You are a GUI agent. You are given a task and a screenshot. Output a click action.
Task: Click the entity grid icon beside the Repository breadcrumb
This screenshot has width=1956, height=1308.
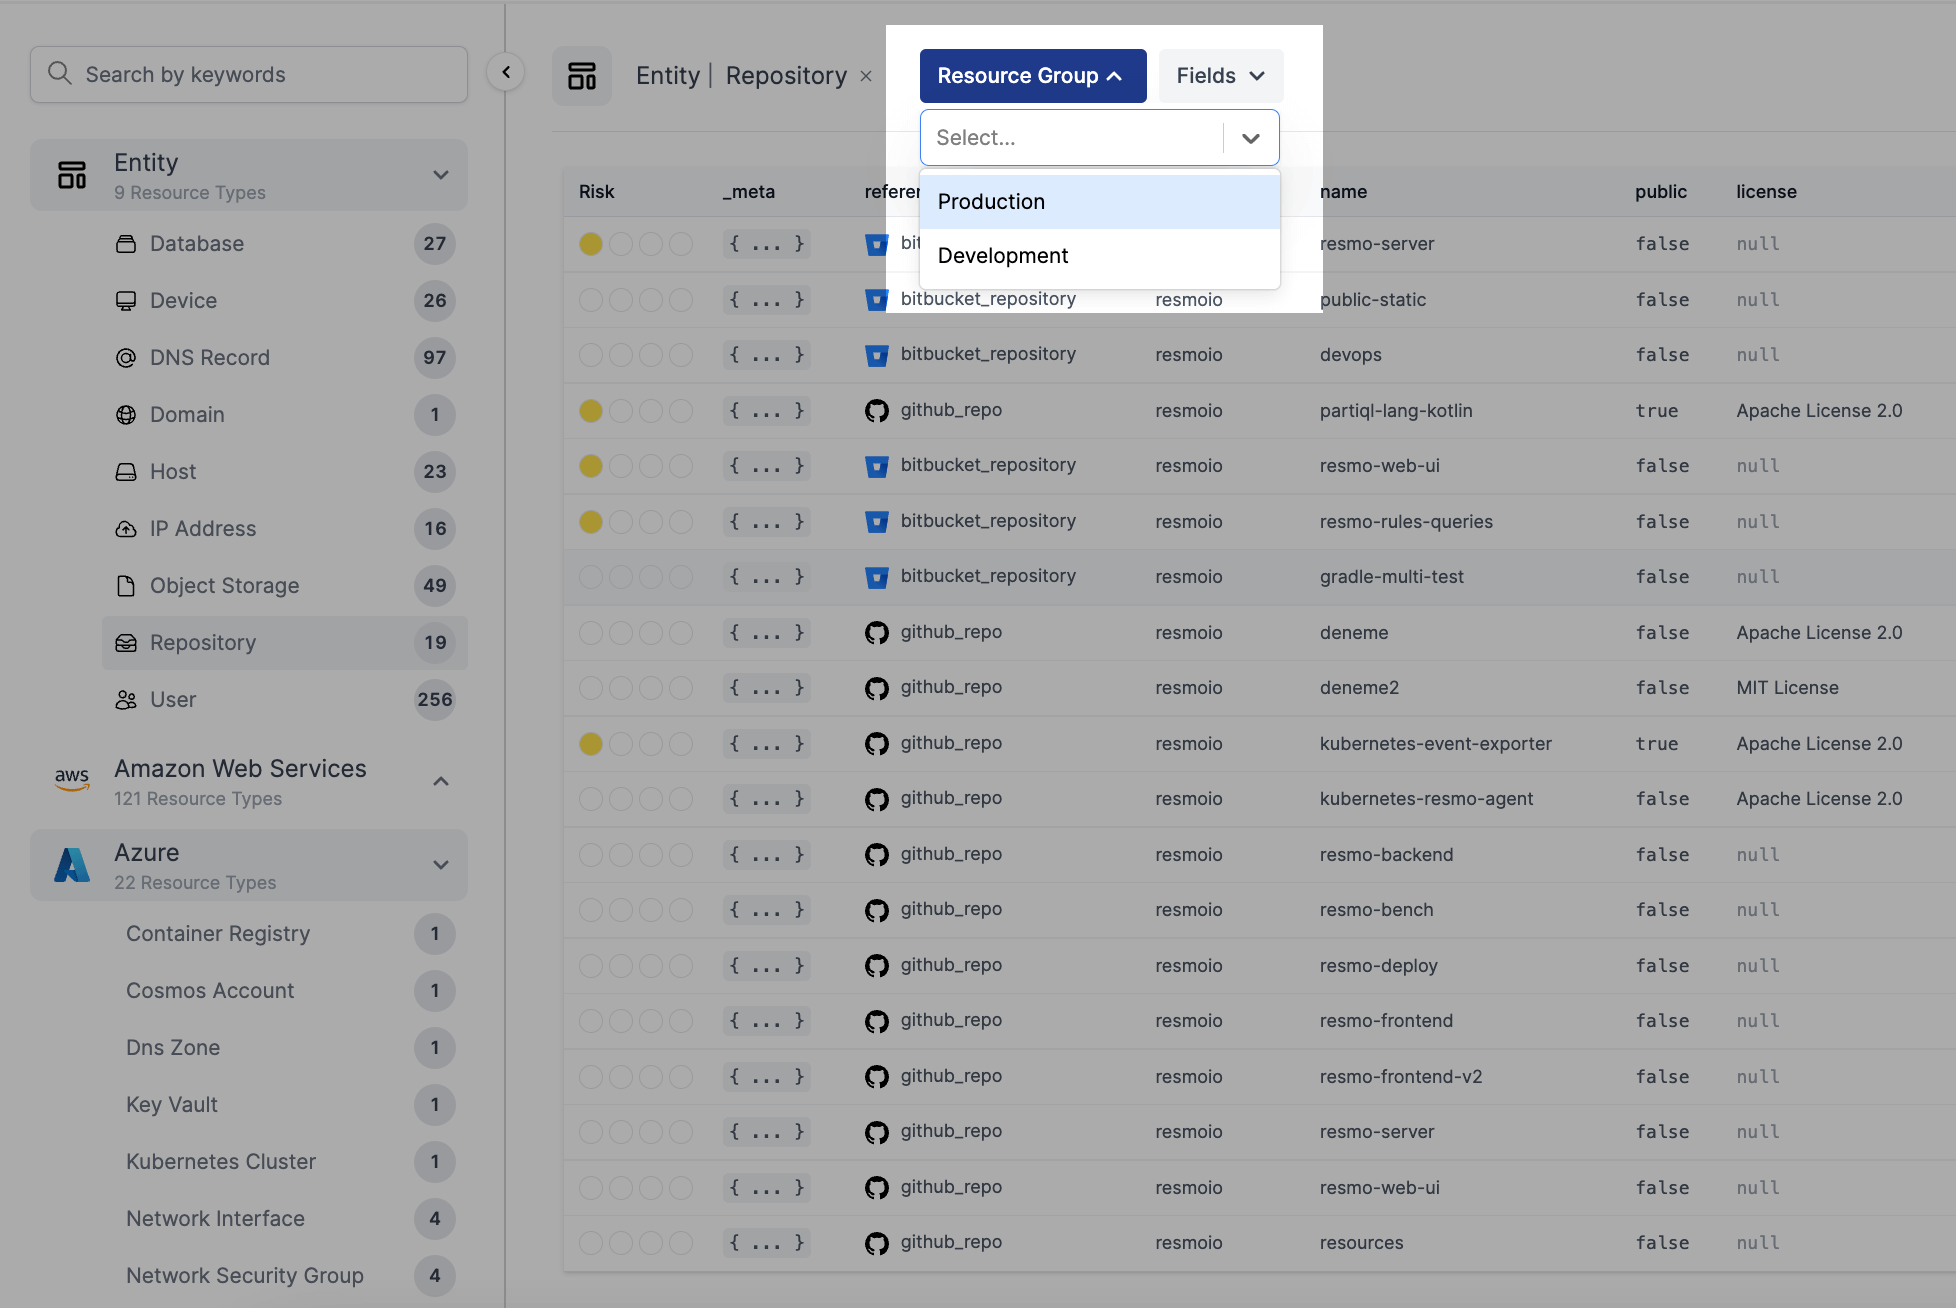(582, 75)
